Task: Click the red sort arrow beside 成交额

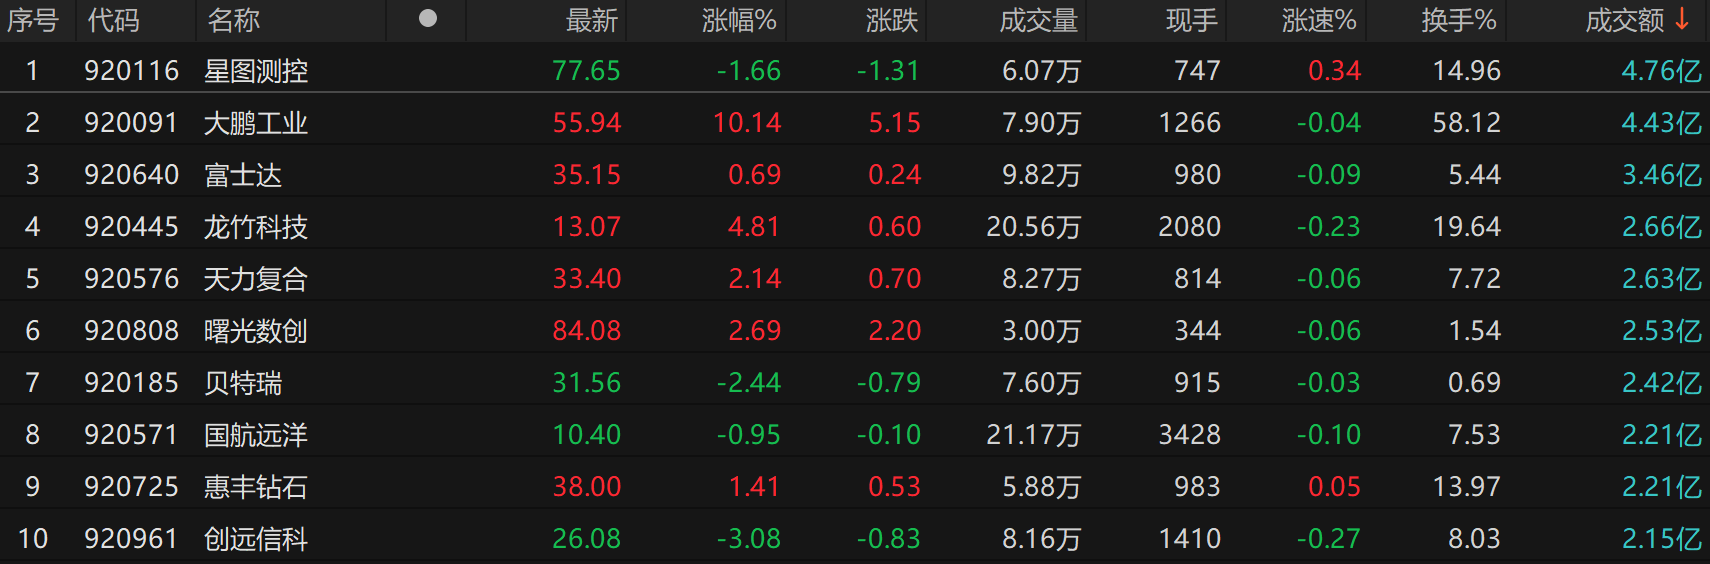Action: [x=1683, y=19]
